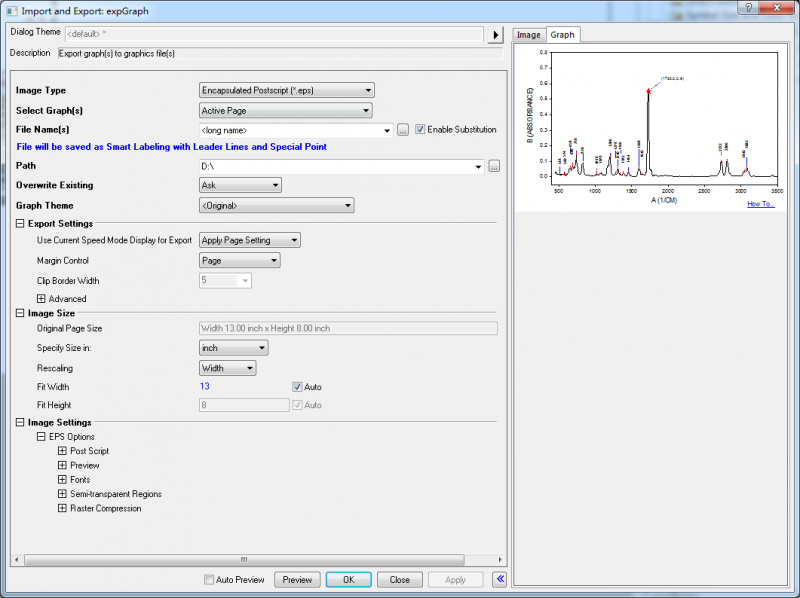
Task: Toggle Fit Width Auto checkbox
Action: [297, 387]
